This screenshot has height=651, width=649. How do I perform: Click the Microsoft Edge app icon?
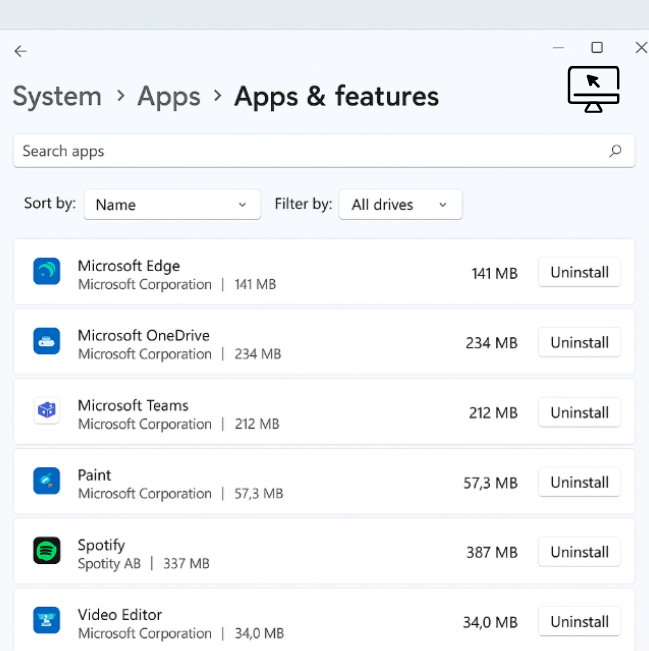pyautogui.click(x=47, y=271)
